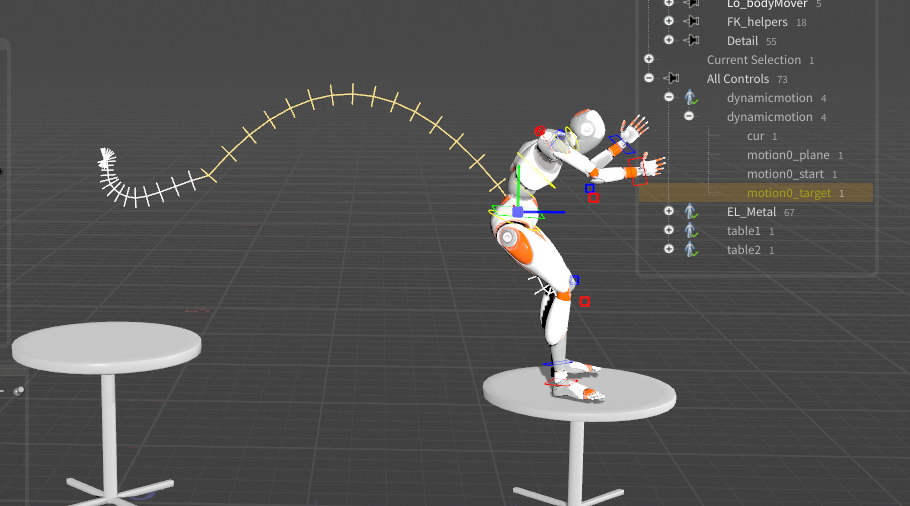Select the motion0_start item
The height and width of the screenshot is (506, 910).
pos(785,174)
